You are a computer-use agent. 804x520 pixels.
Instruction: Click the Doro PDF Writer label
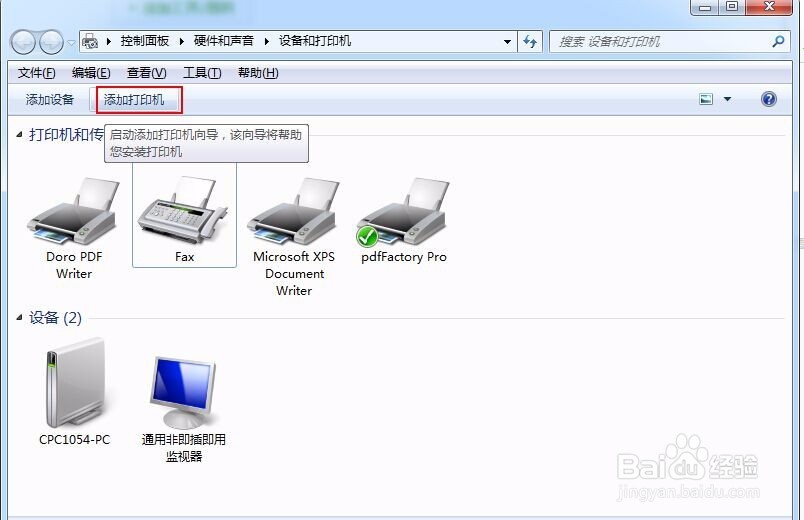tap(74, 265)
